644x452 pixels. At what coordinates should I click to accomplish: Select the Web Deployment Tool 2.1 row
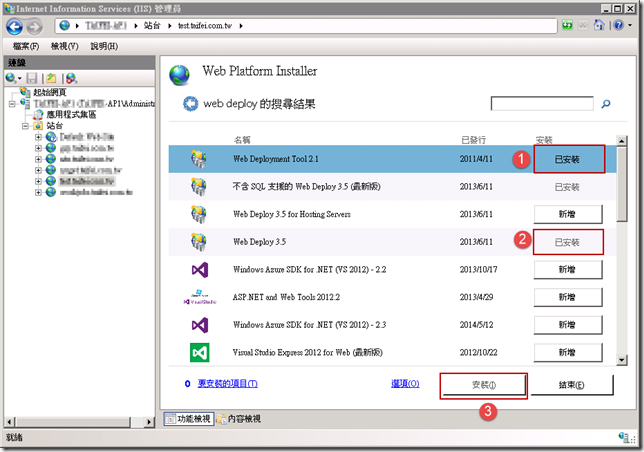pyautogui.click(x=392, y=159)
